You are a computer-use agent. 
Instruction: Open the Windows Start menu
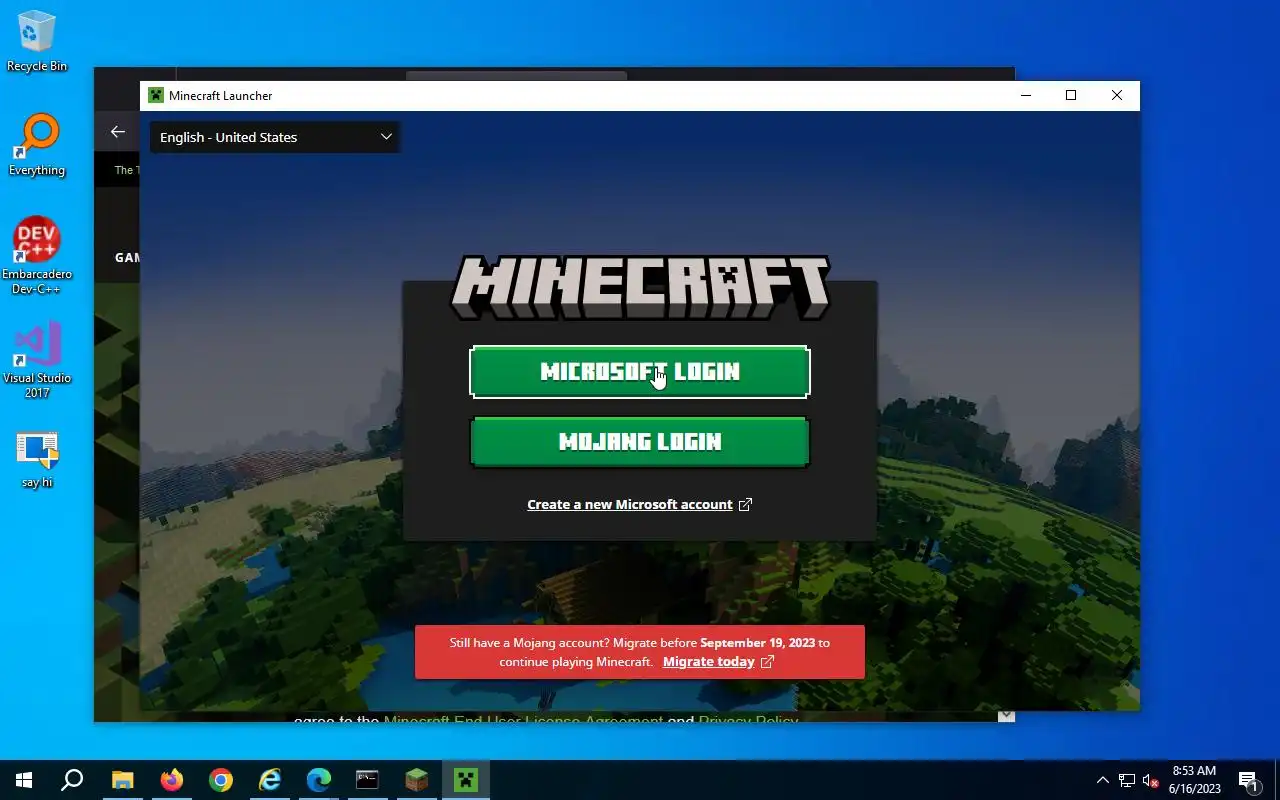pyautogui.click(x=24, y=780)
